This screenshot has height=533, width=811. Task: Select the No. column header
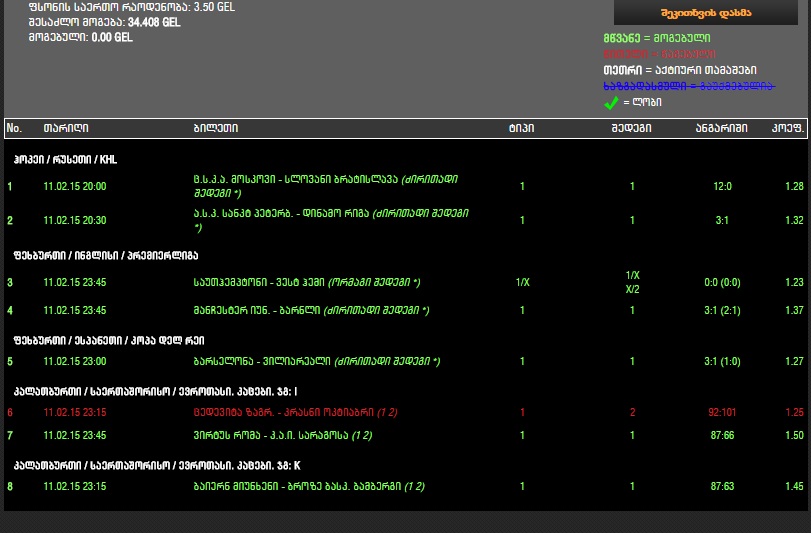14,129
